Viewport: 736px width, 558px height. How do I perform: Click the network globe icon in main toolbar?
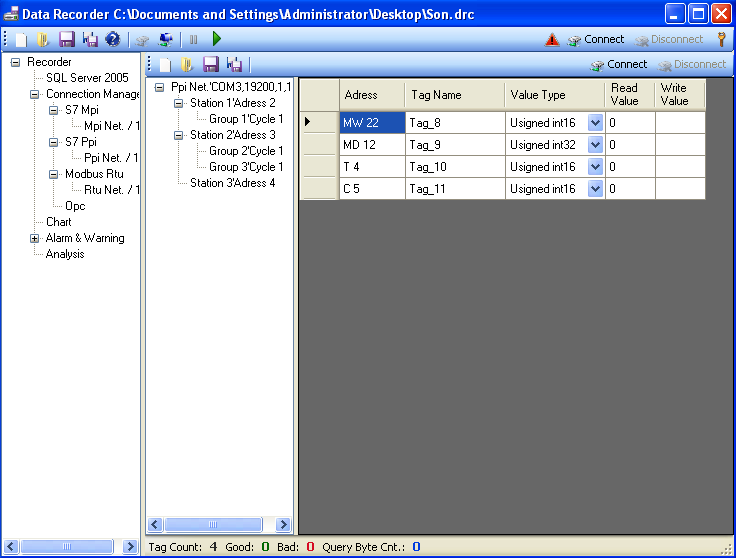pyautogui.click(x=165, y=39)
